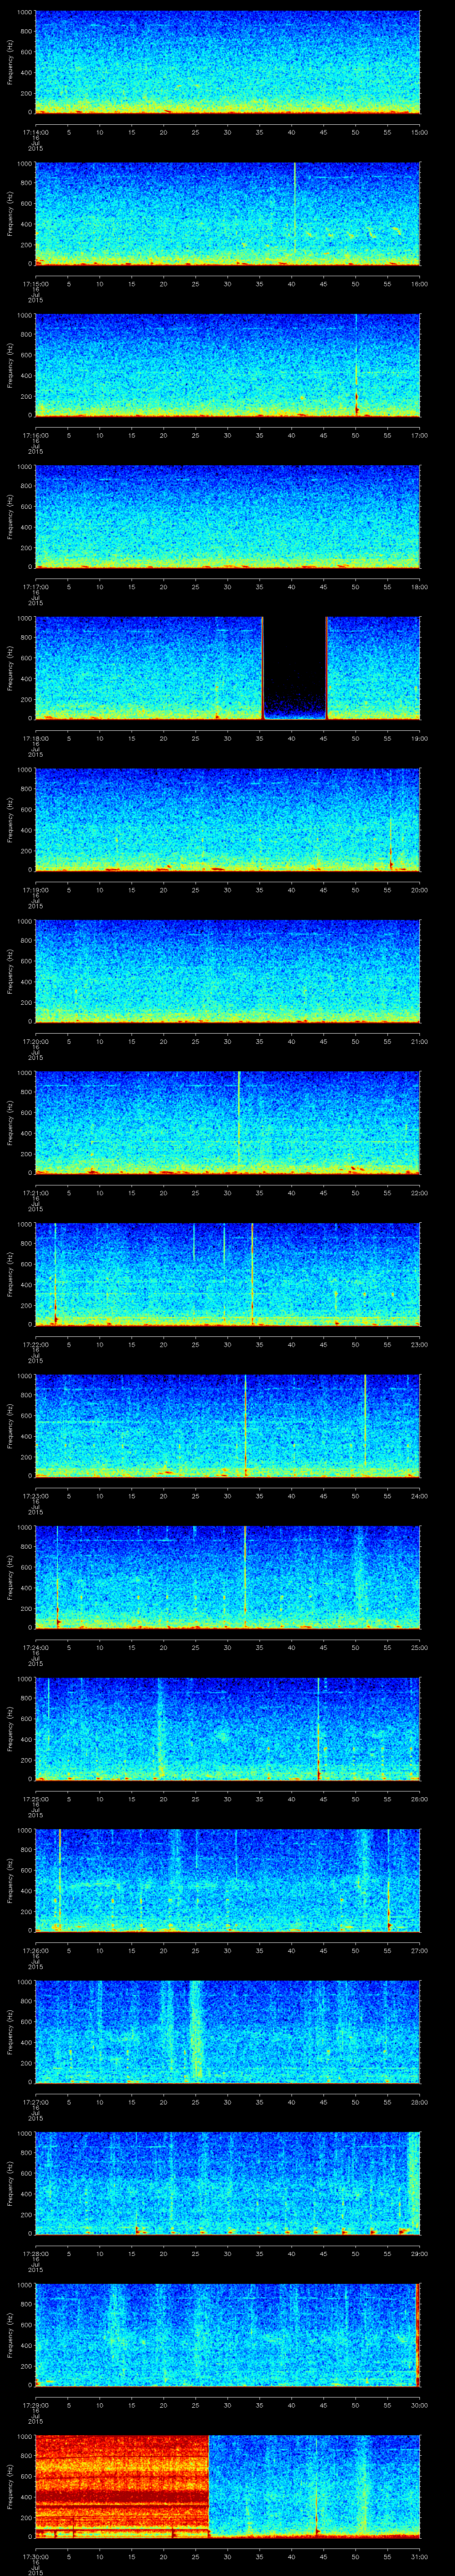The height and width of the screenshot is (2576, 455).
Task: Select the spectrogram panel starting at 17:20:00
Action: click(x=227, y=971)
